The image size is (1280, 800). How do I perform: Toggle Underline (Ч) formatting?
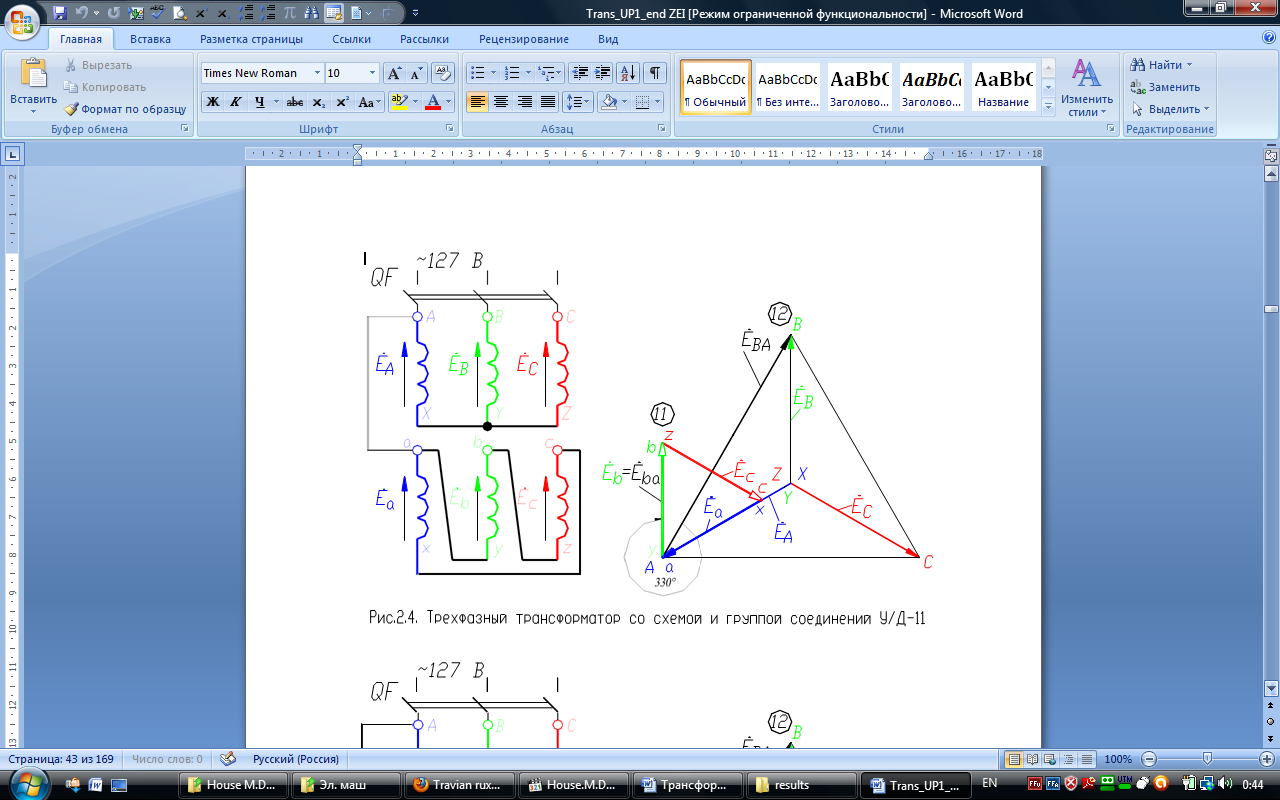tap(260, 102)
